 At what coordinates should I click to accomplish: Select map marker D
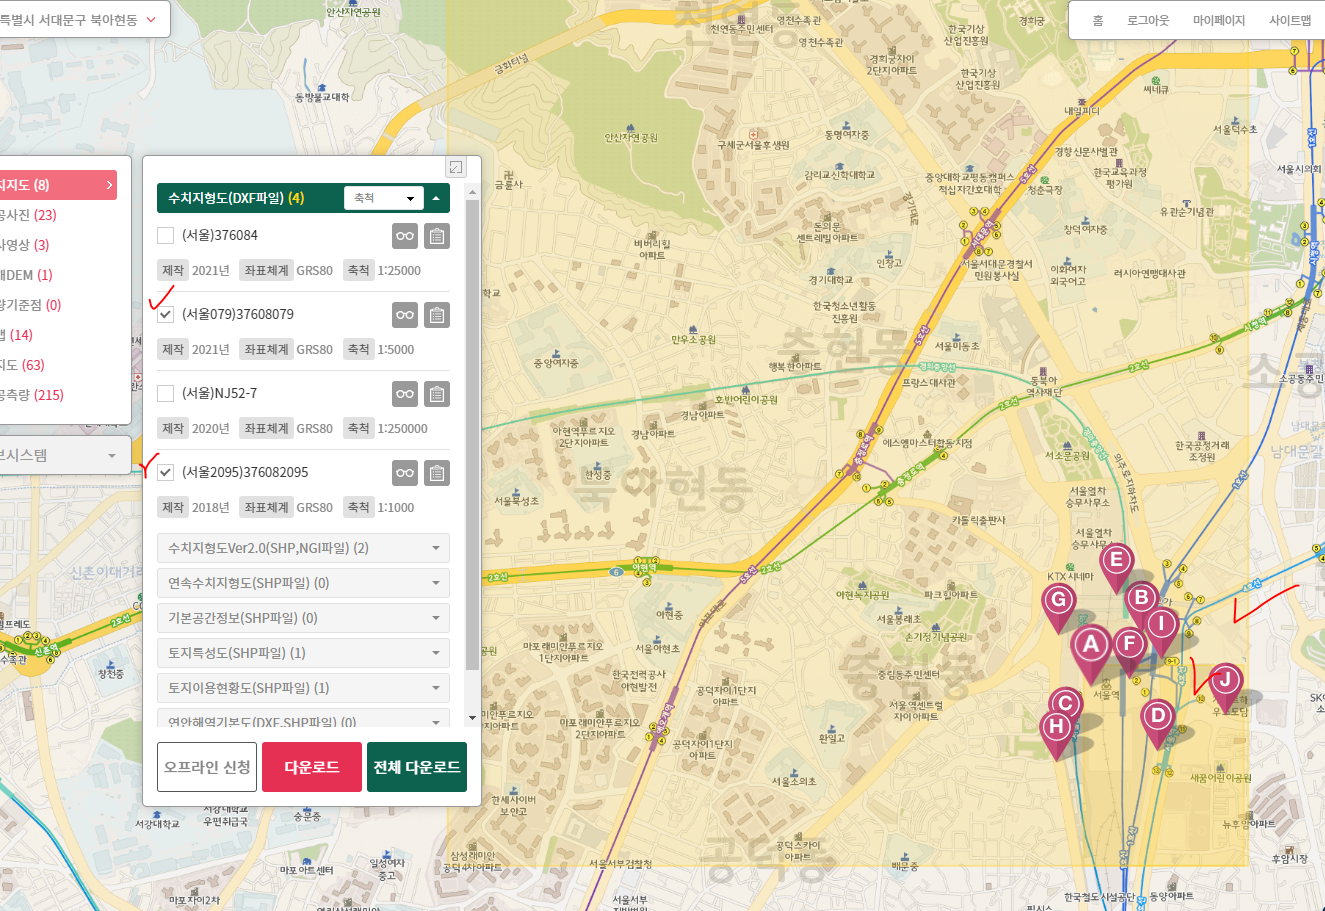pyautogui.click(x=1158, y=719)
